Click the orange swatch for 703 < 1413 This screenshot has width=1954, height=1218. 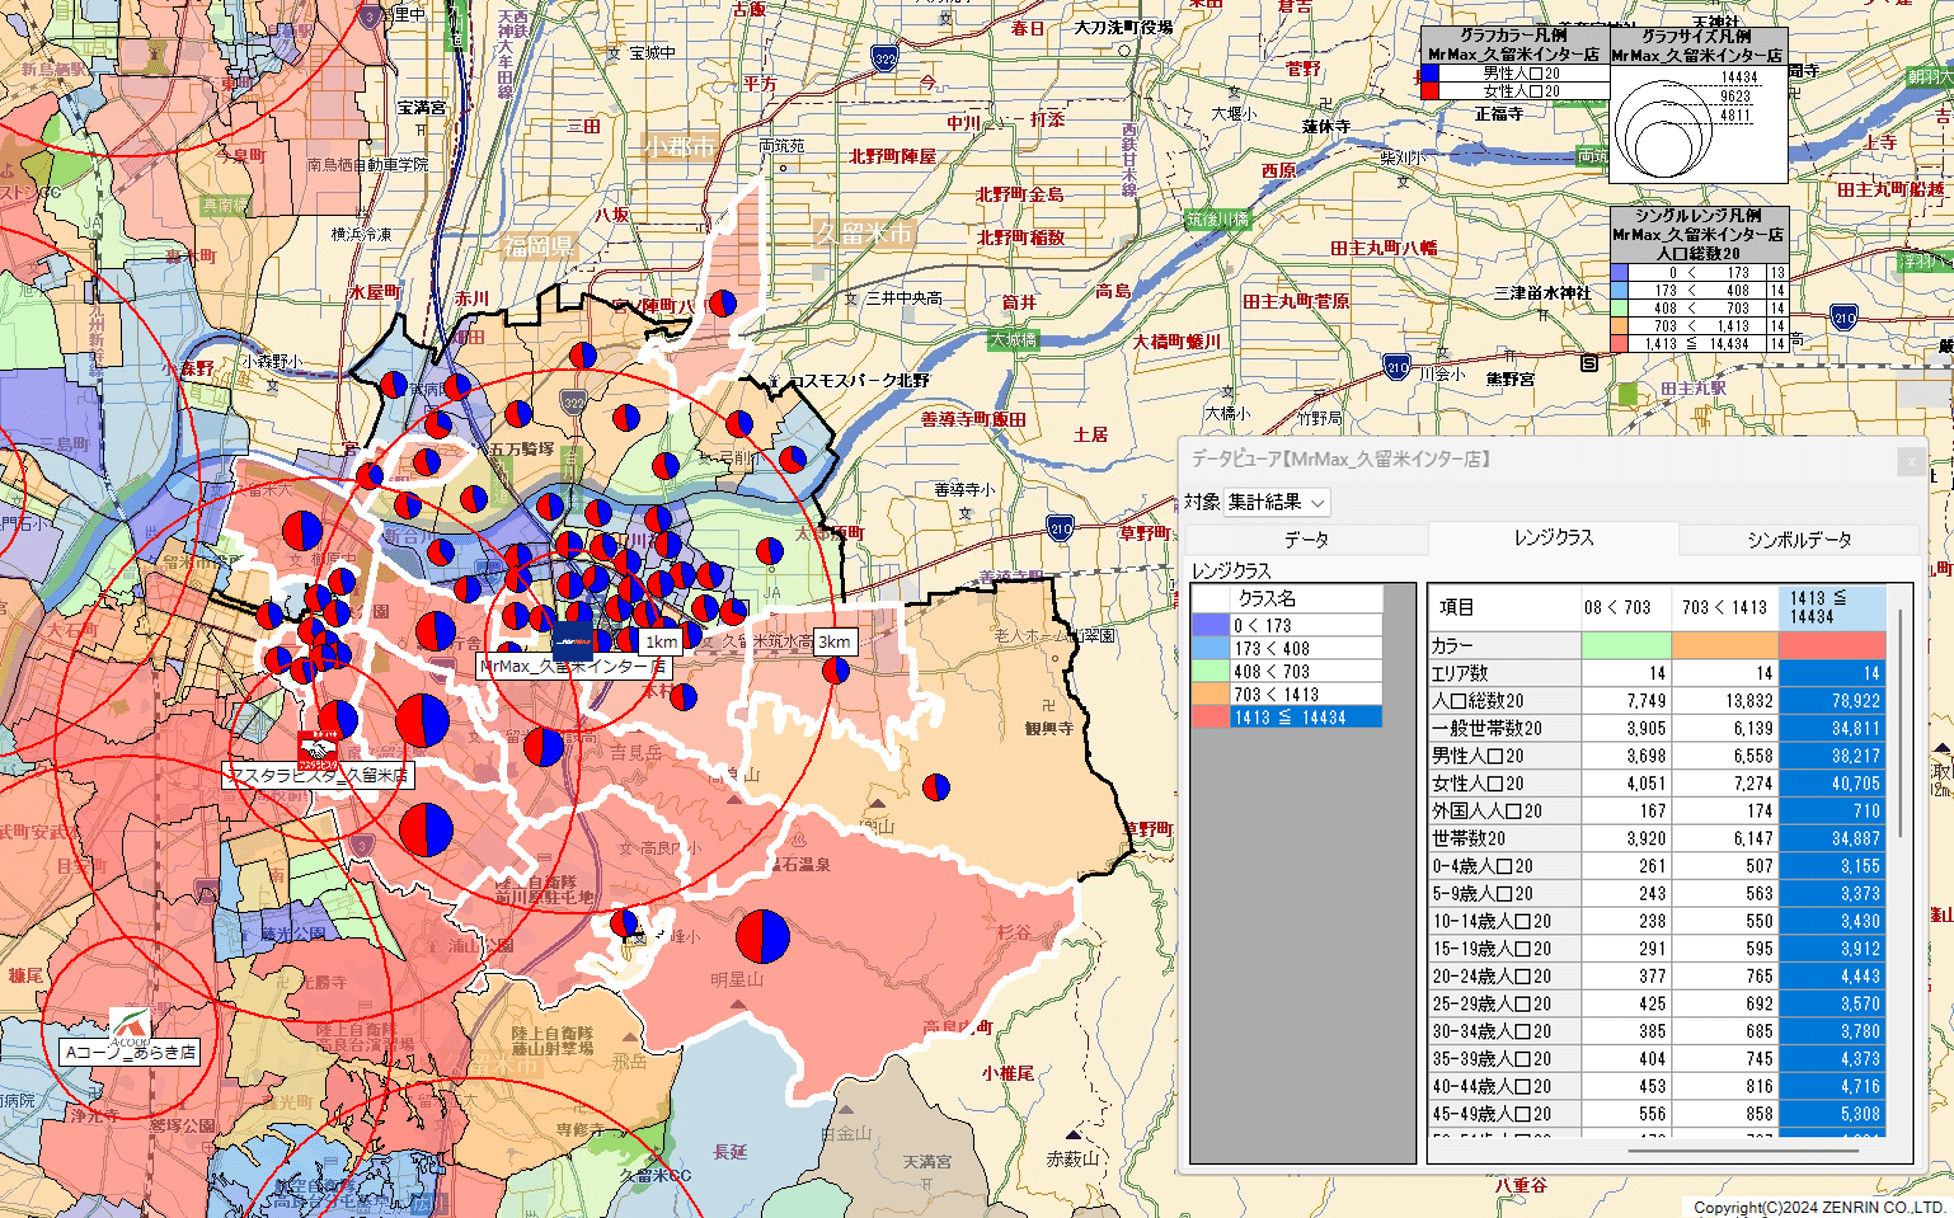(x=1210, y=694)
